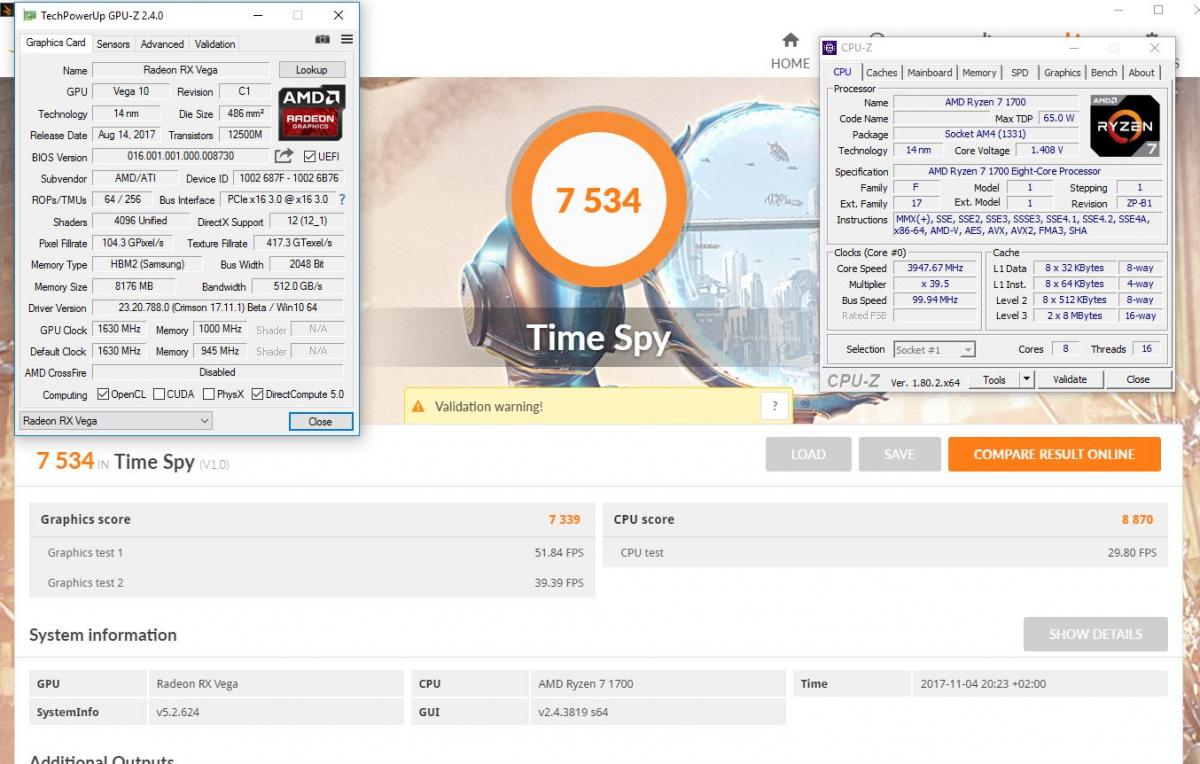The width and height of the screenshot is (1200, 764).
Task: Open the CPU-Z Graphics tab
Action: pyautogui.click(x=1062, y=72)
